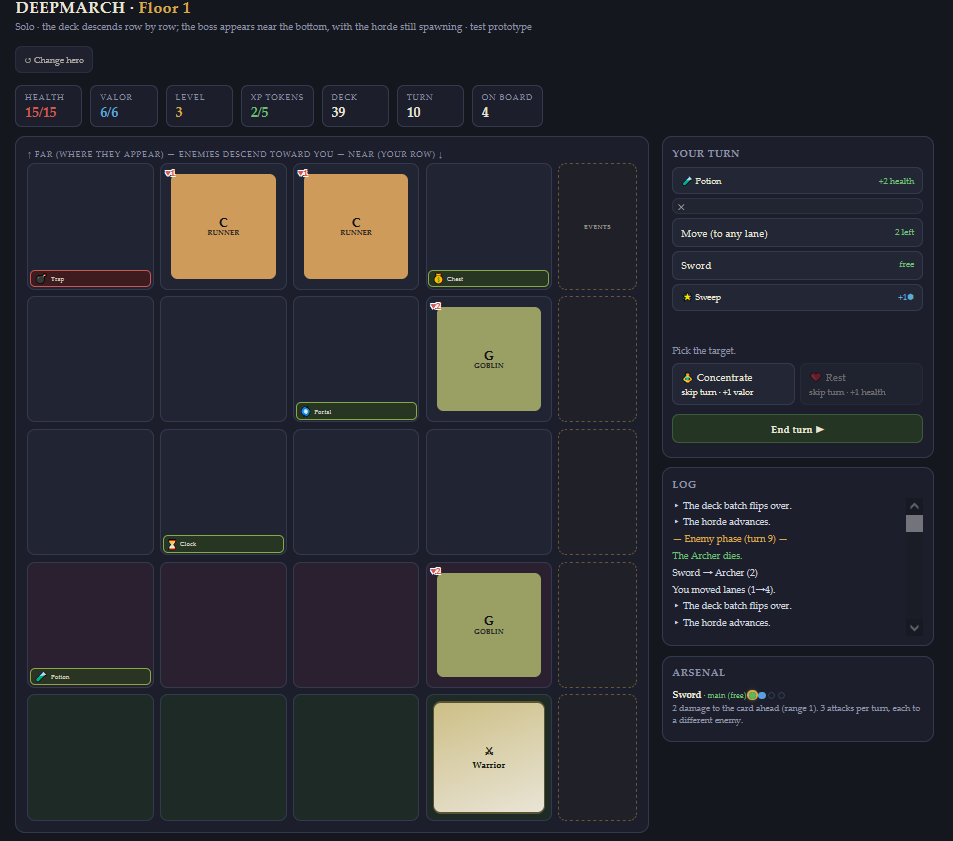Screen dimensions: 953x841
Task: Click the Clock hourglass icon
Action: click(x=172, y=544)
